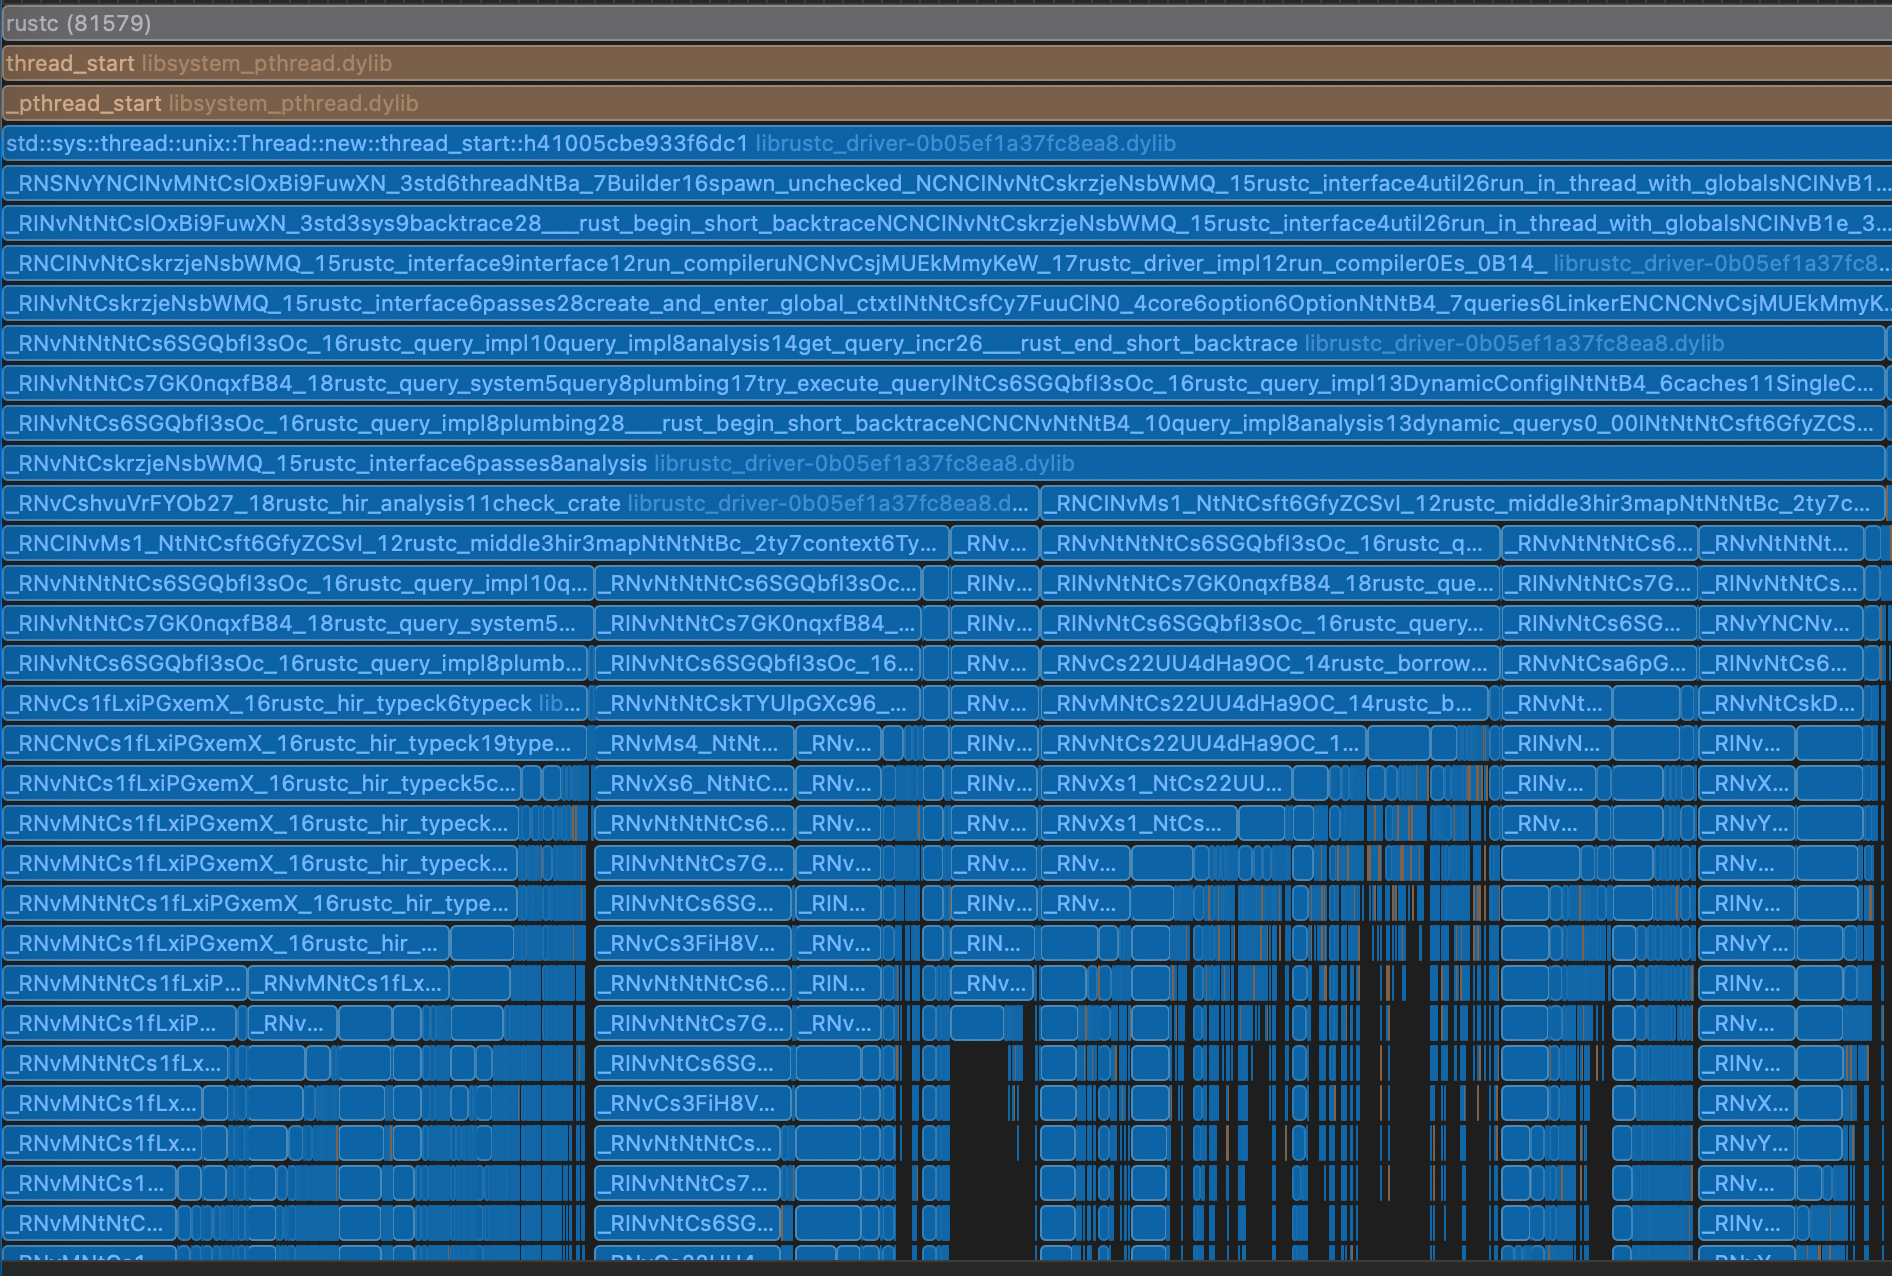Select the _RNvMs4_NtNt frame next to typeck19type

pos(693,743)
